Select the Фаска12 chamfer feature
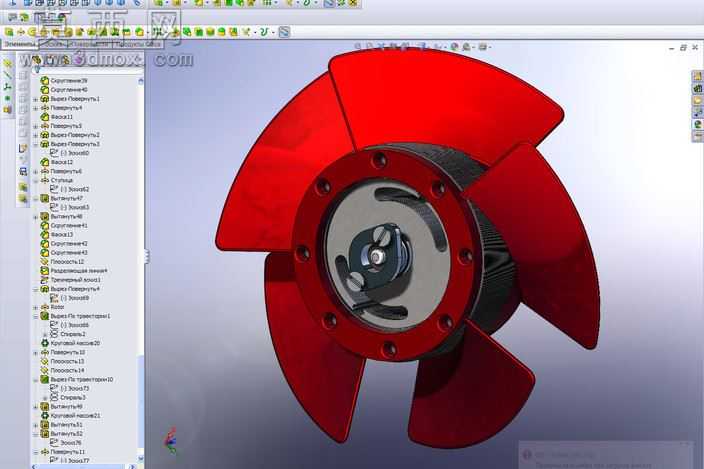 click(57, 162)
